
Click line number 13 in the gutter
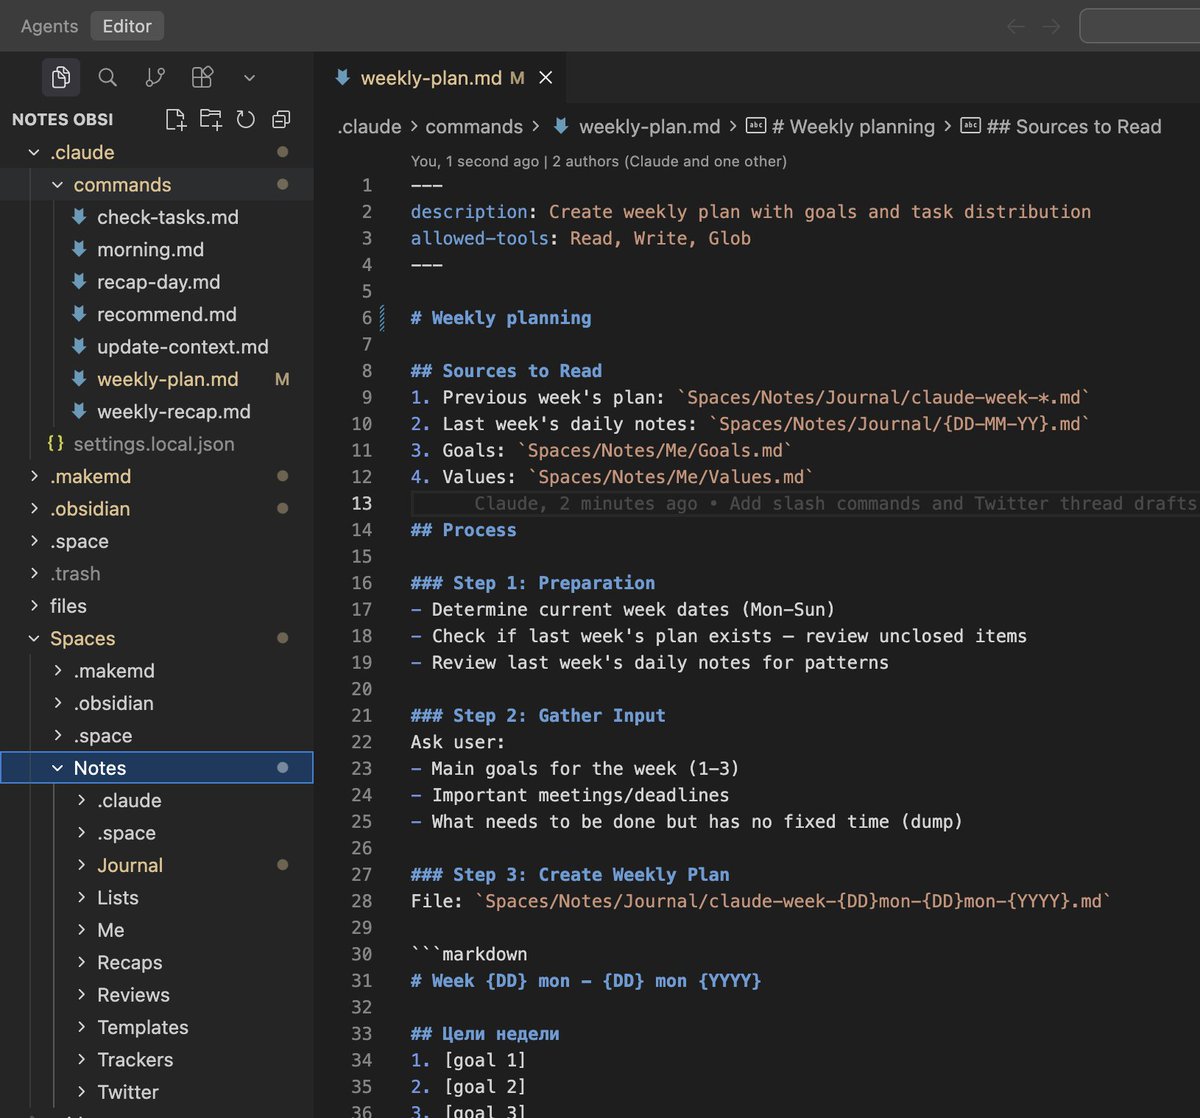361,503
